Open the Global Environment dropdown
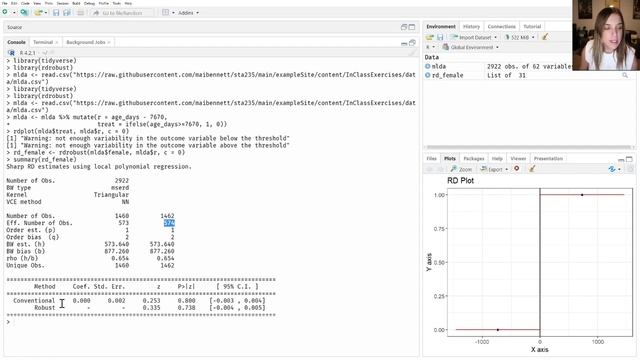The image size is (640, 360). [470, 47]
